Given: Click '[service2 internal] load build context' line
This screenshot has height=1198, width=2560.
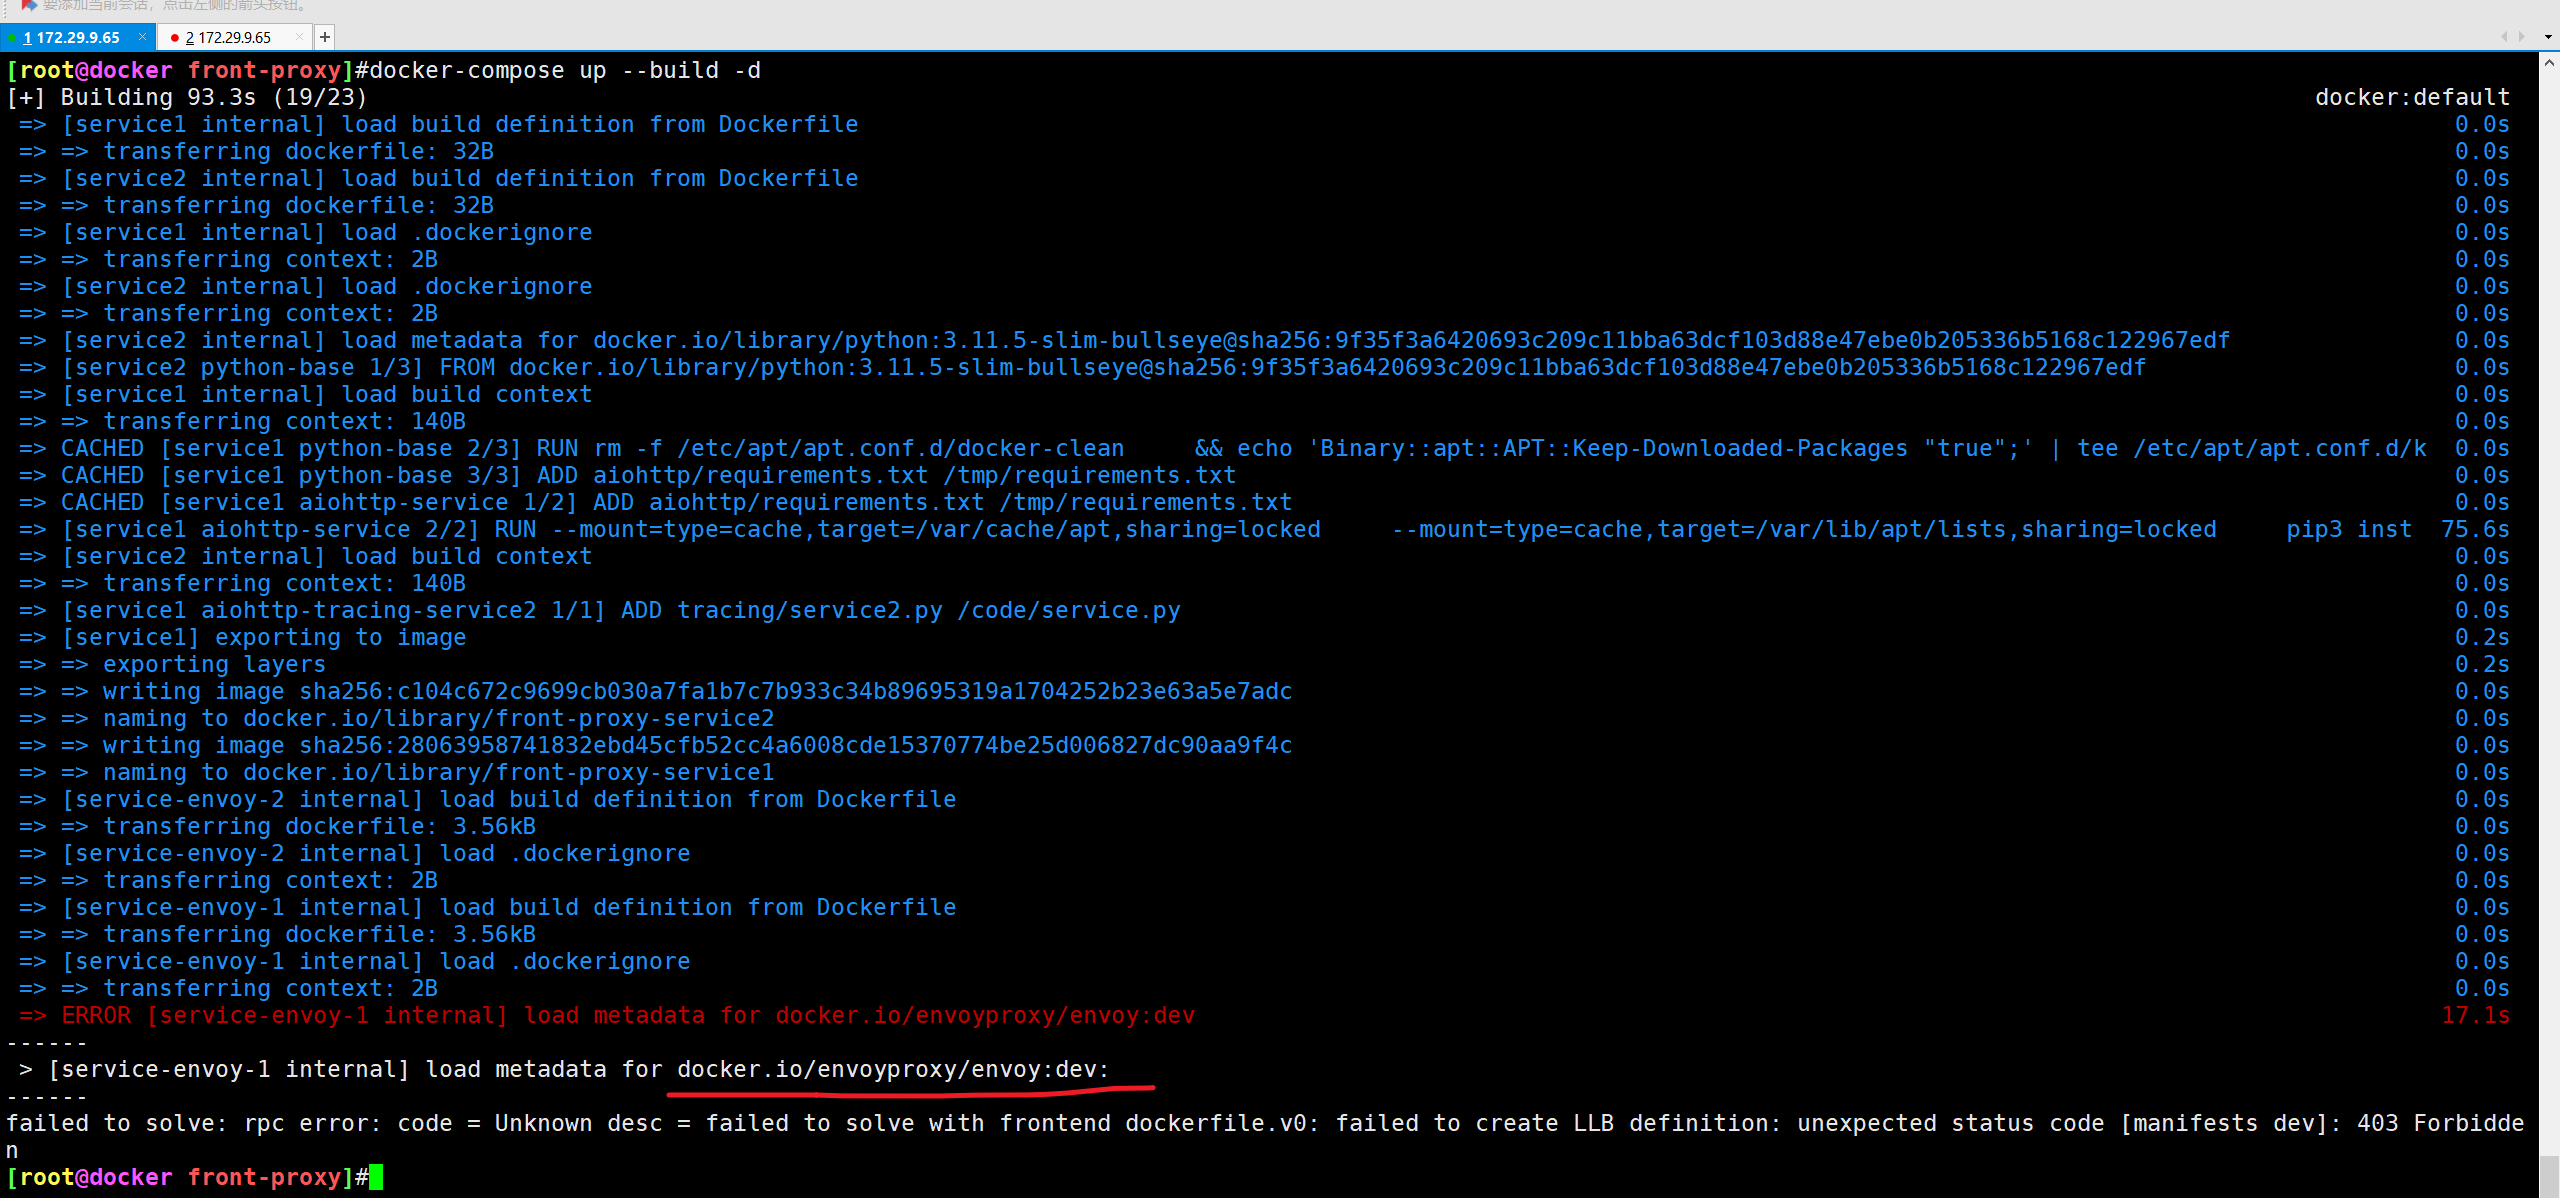Looking at the screenshot, I should tap(327, 556).
